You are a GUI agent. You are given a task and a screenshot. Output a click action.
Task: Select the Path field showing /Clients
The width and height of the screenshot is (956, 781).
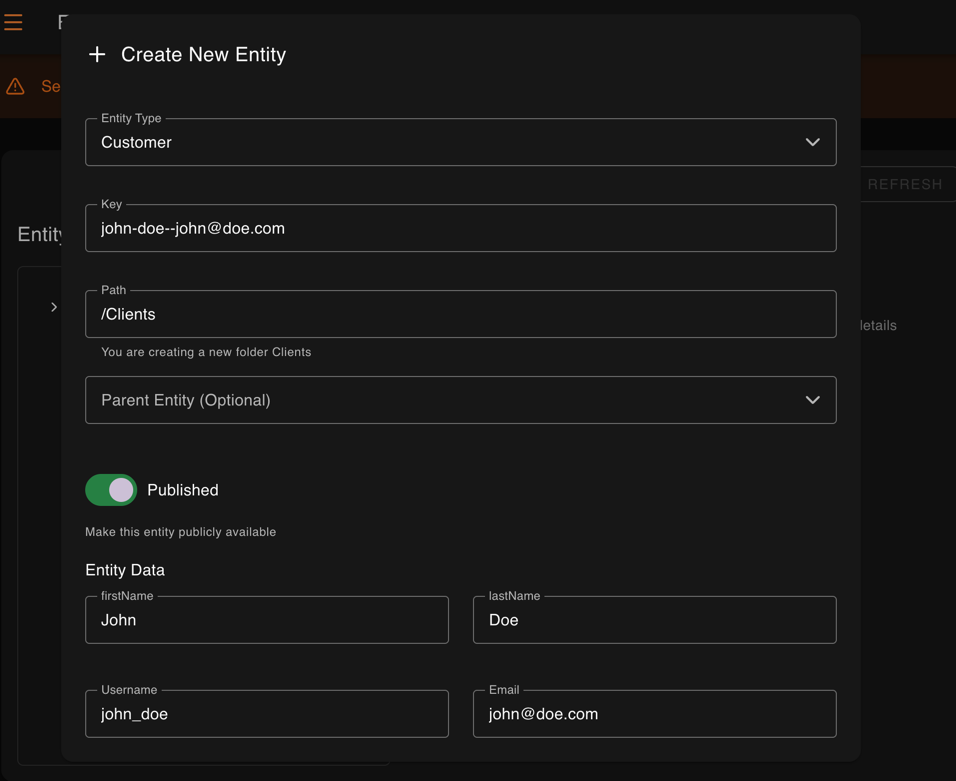click(x=460, y=314)
